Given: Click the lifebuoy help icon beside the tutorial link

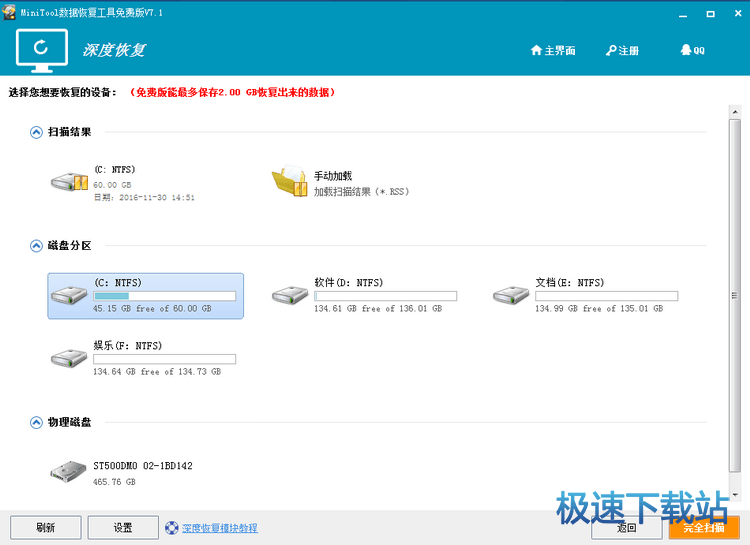Looking at the screenshot, I should (x=172, y=528).
